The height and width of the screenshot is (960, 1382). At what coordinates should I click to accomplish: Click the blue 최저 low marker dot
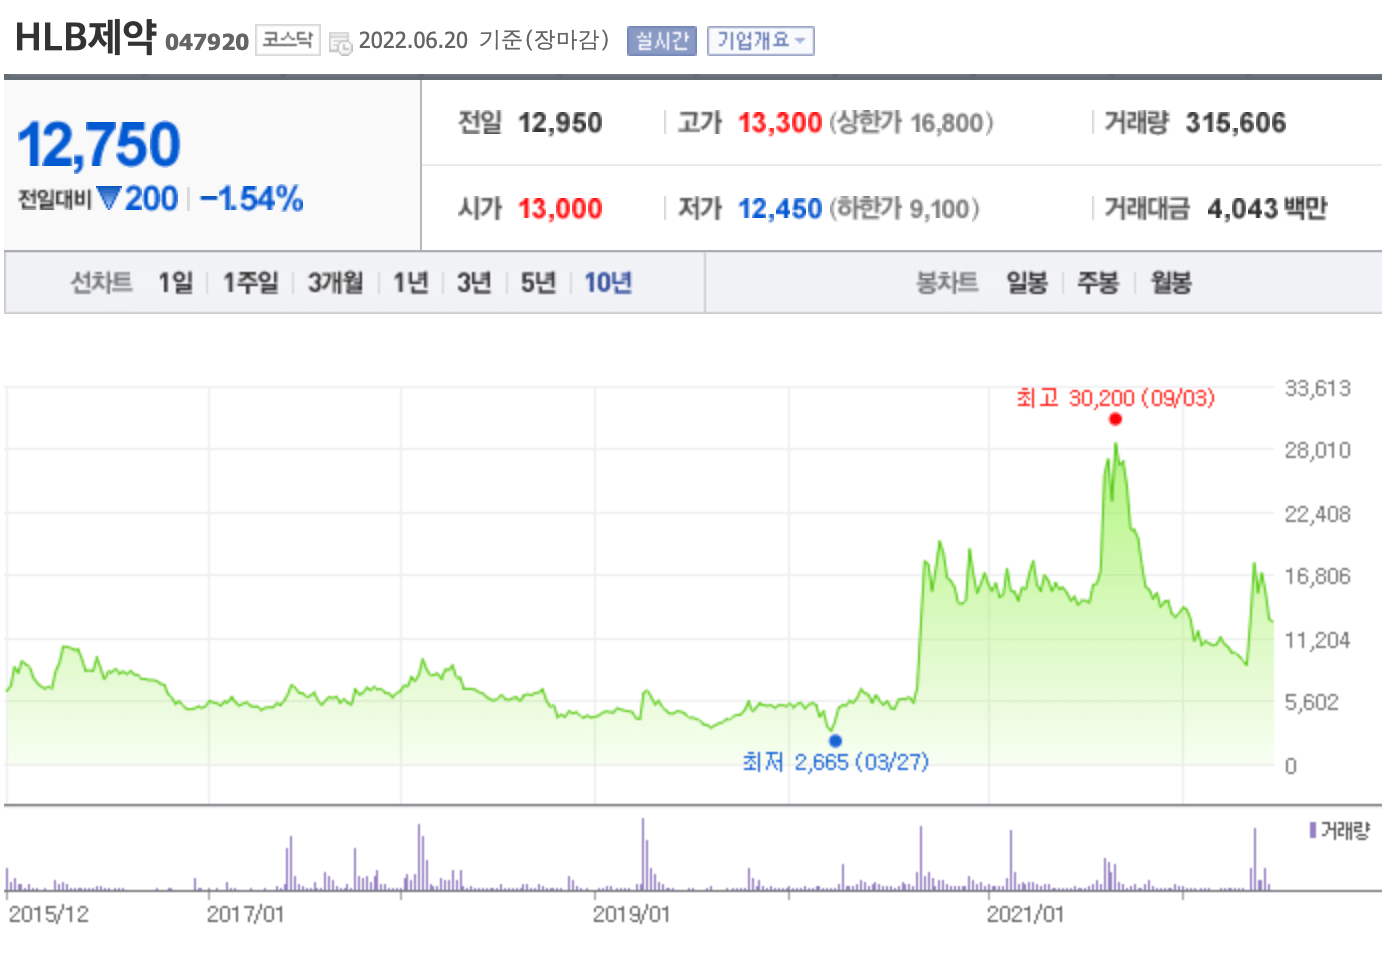pos(835,741)
